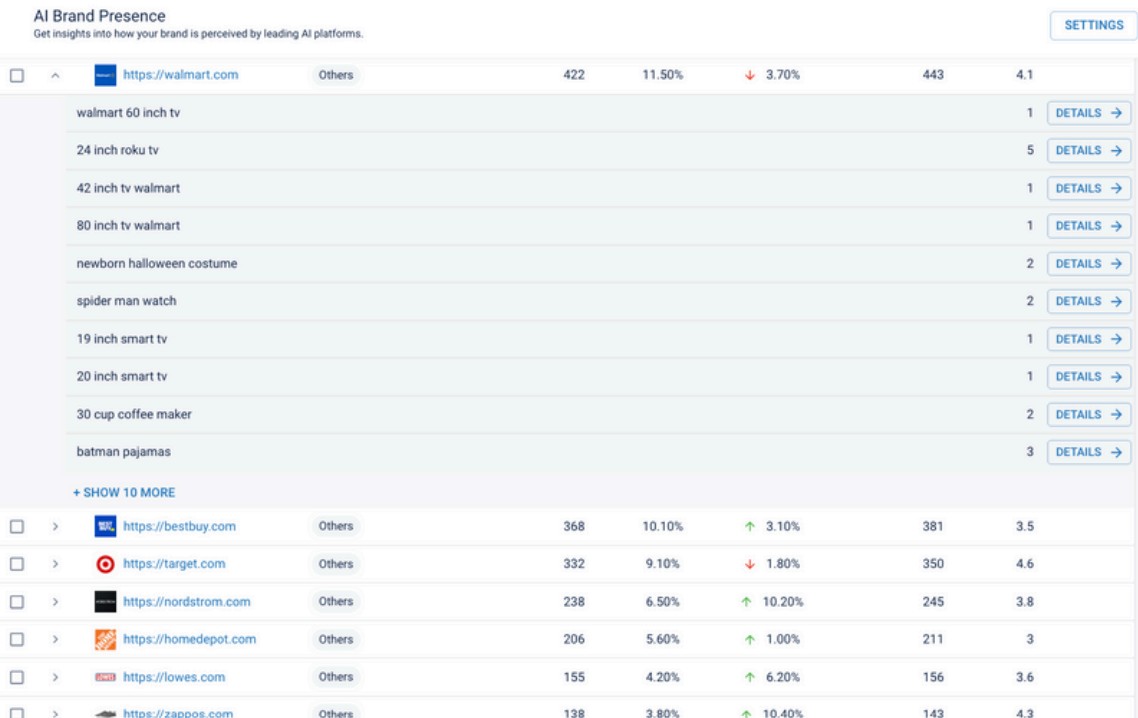This screenshot has height=718, width=1138.
Task: Collapse the walmart.com keyword list
Action: click(55, 76)
